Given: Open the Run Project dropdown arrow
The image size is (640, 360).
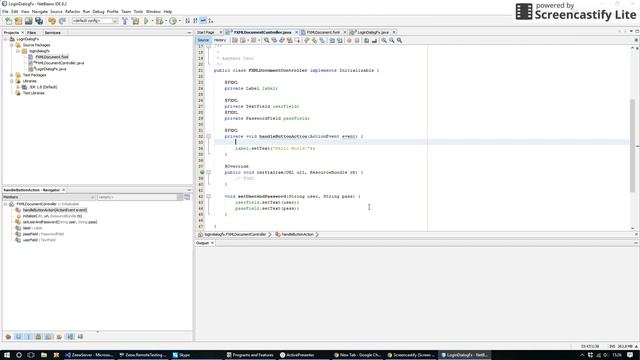Looking at the screenshot, I should pos(152,21).
